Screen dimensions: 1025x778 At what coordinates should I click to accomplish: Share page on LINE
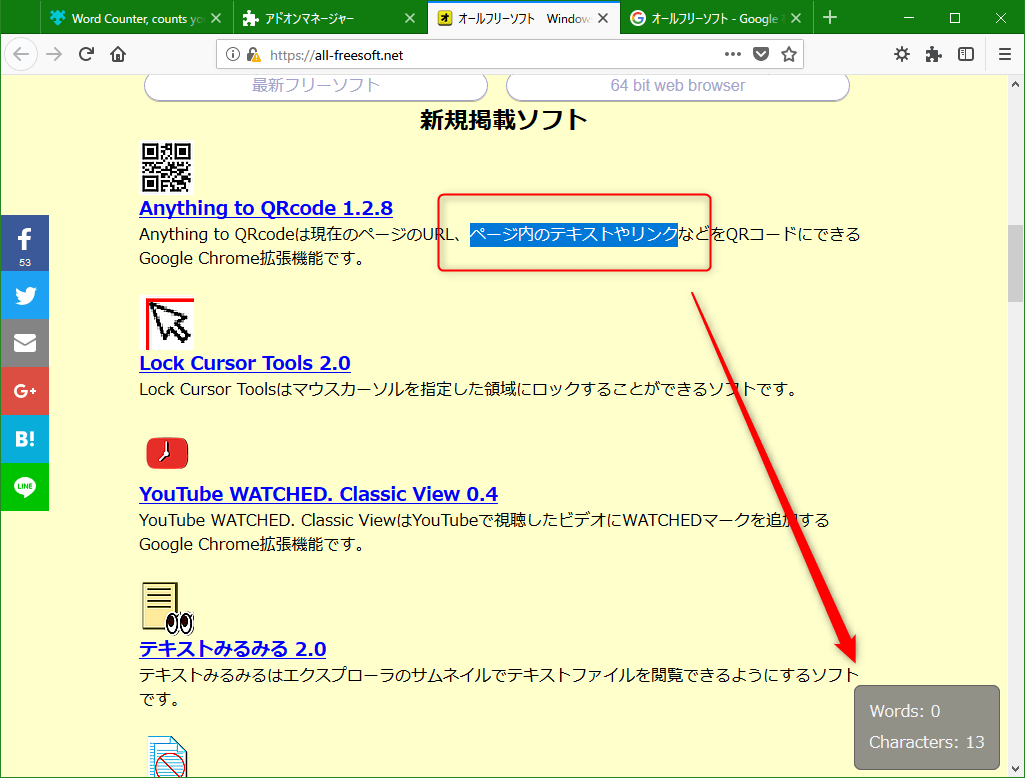tap(25, 487)
